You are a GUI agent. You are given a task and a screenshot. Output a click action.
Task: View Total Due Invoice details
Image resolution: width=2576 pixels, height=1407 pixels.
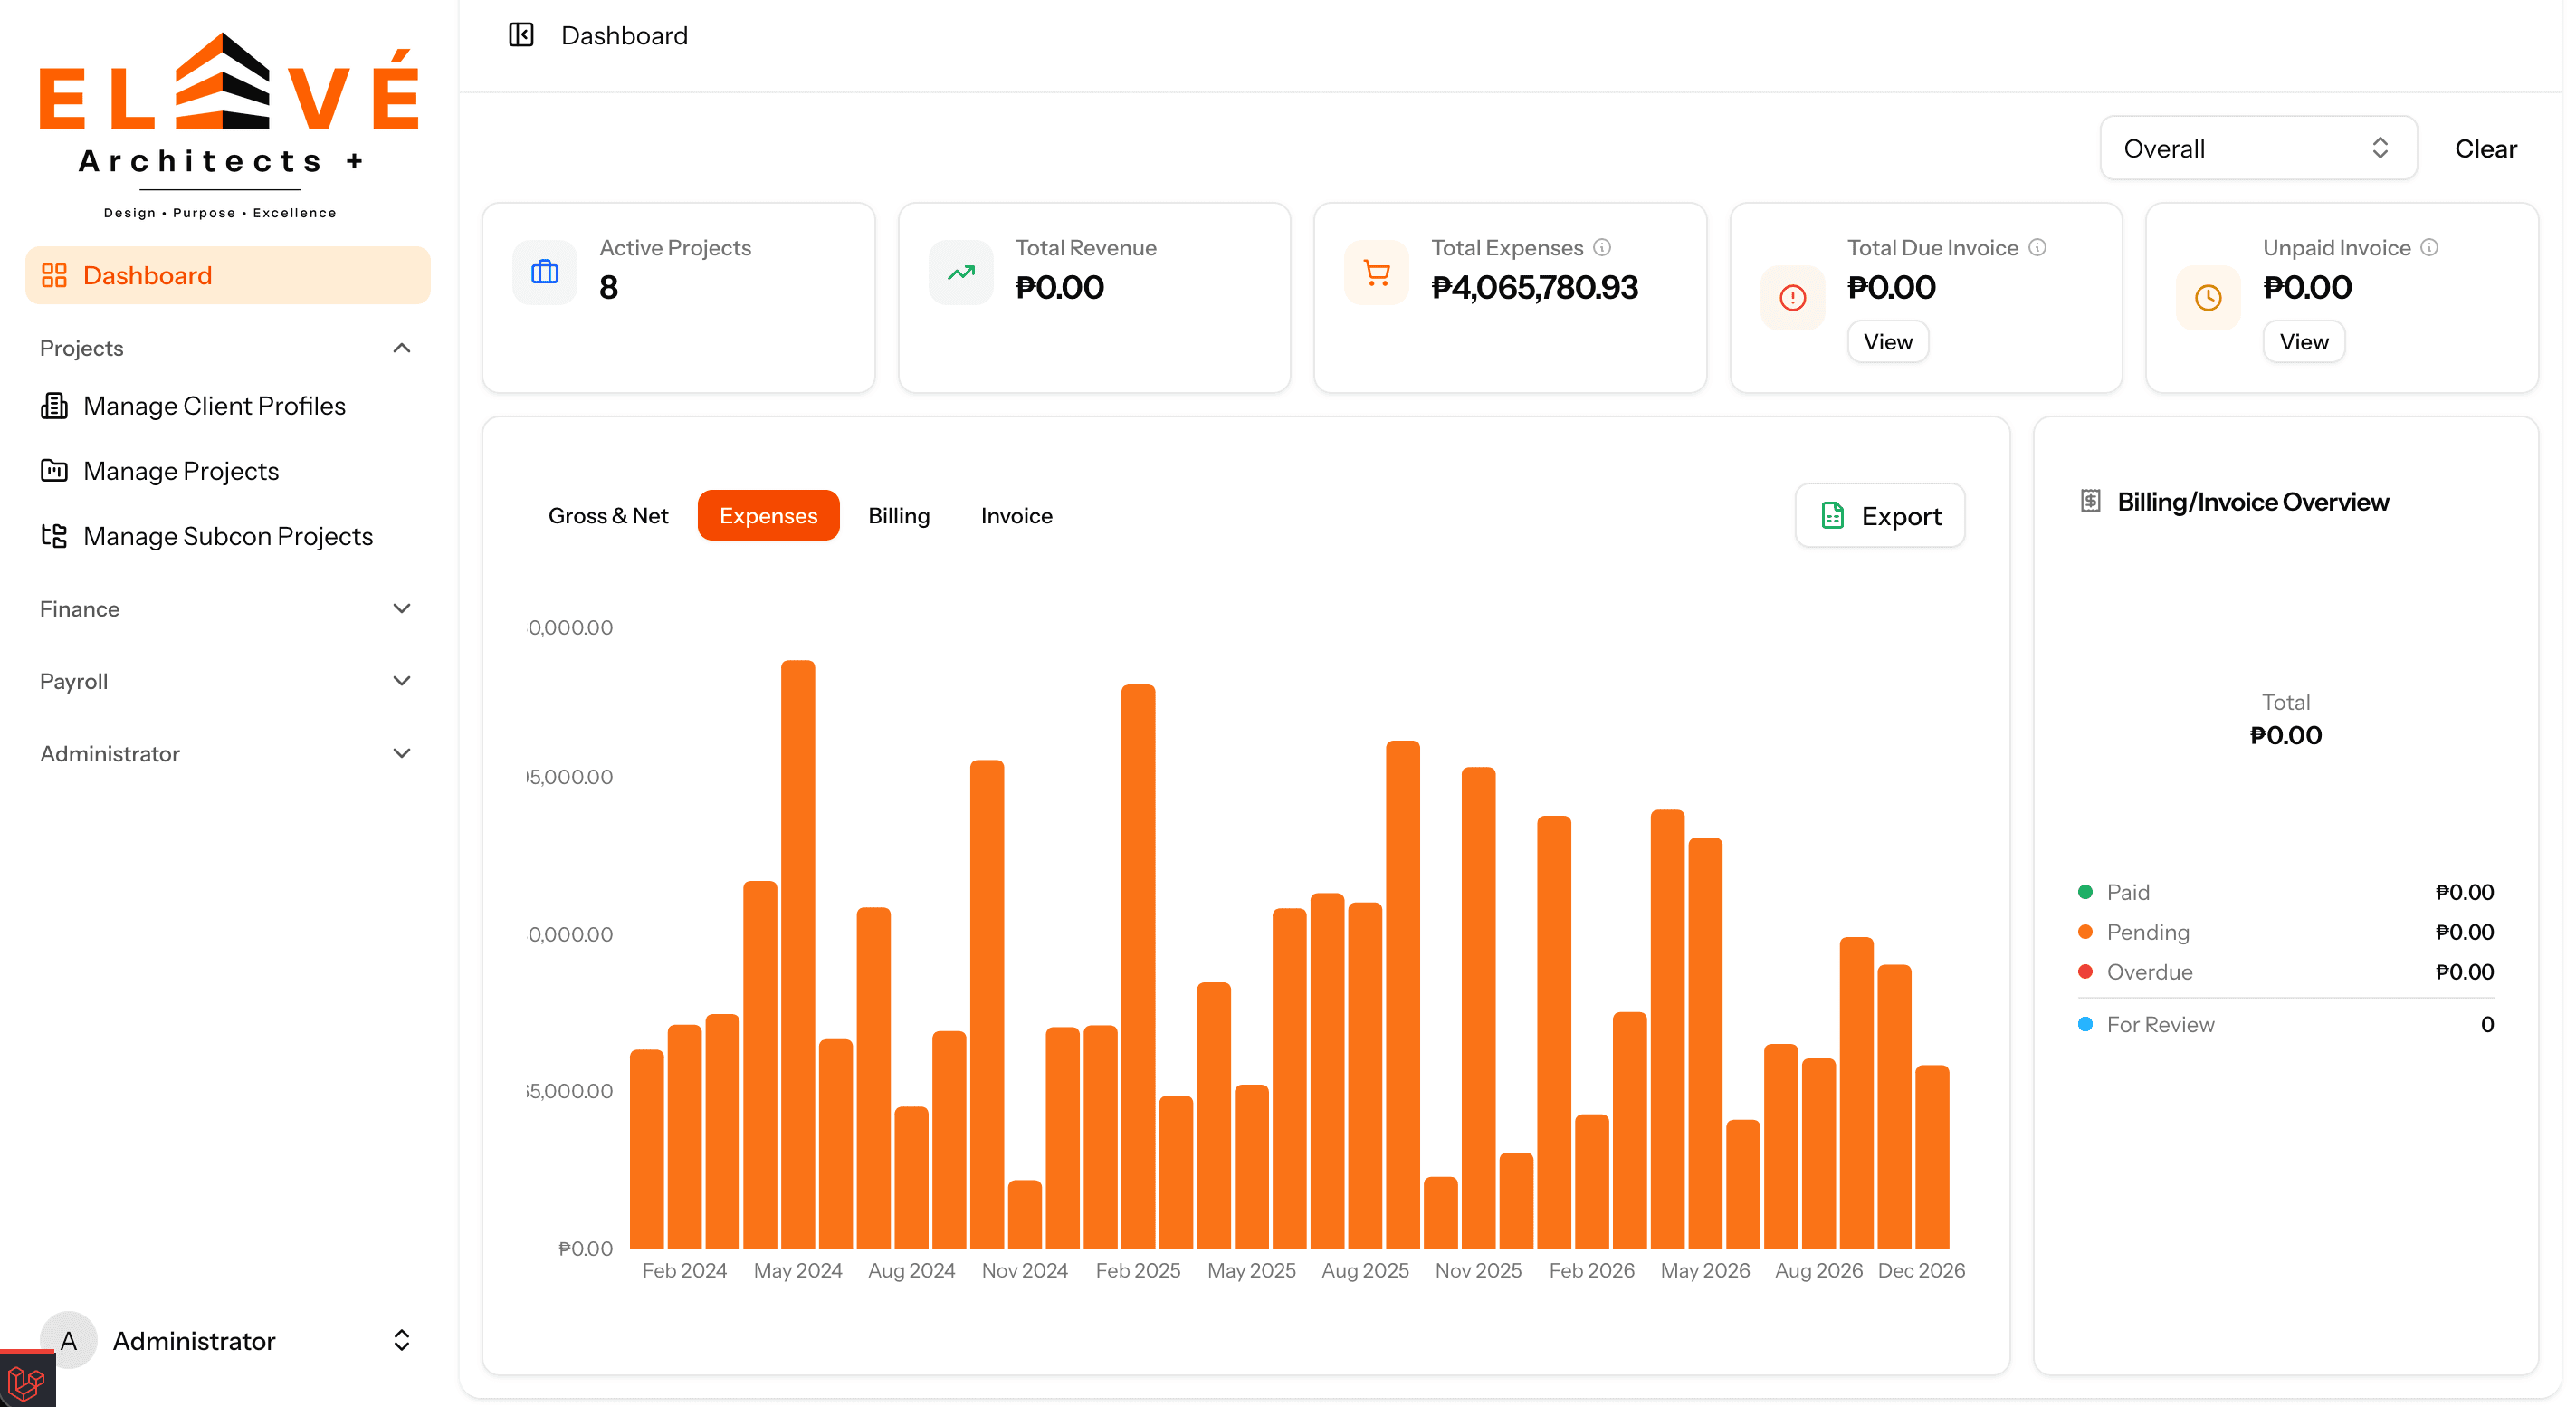tap(1888, 342)
